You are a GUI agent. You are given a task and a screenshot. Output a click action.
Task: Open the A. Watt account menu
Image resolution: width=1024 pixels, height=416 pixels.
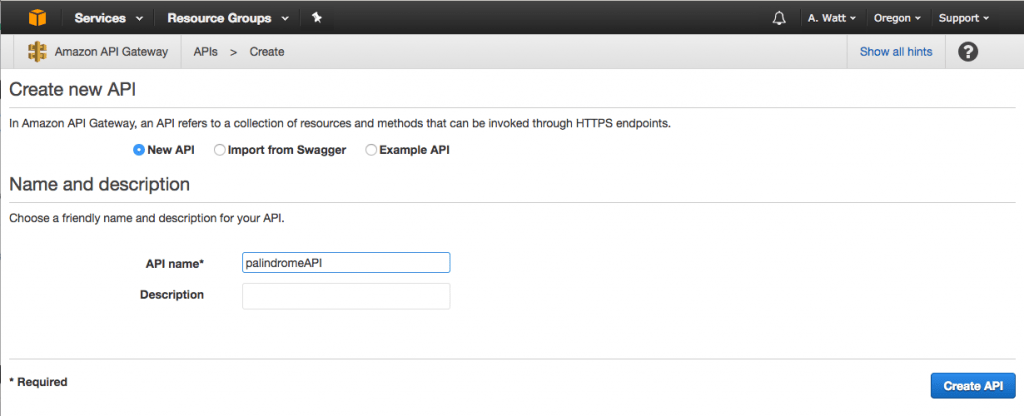[831, 18]
